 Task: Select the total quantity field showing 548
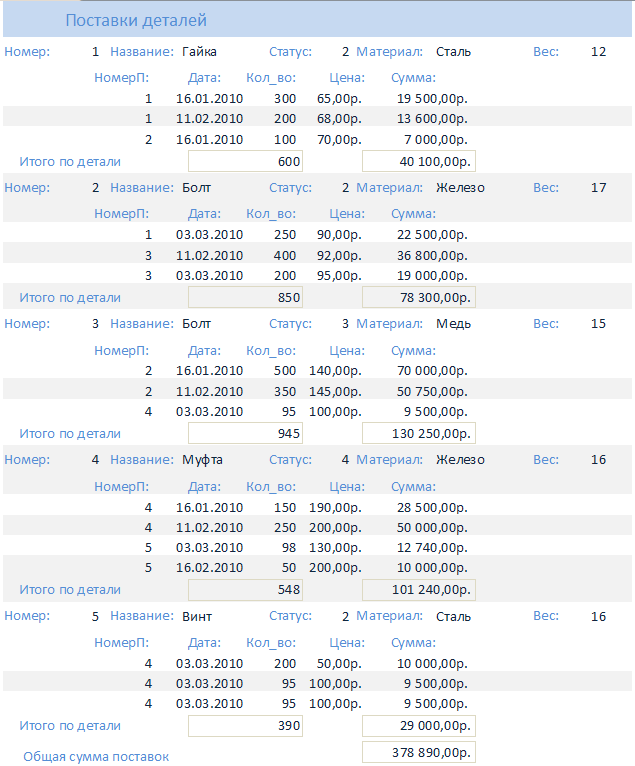[245, 589]
